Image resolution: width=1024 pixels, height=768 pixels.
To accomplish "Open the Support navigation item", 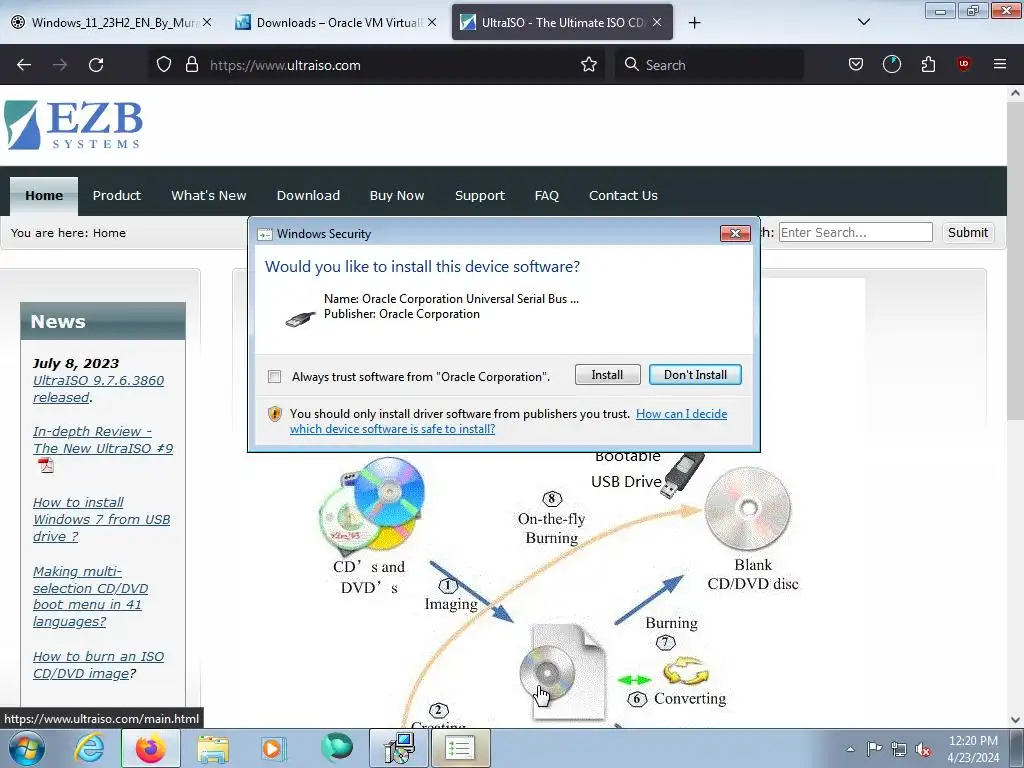I will point(479,195).
